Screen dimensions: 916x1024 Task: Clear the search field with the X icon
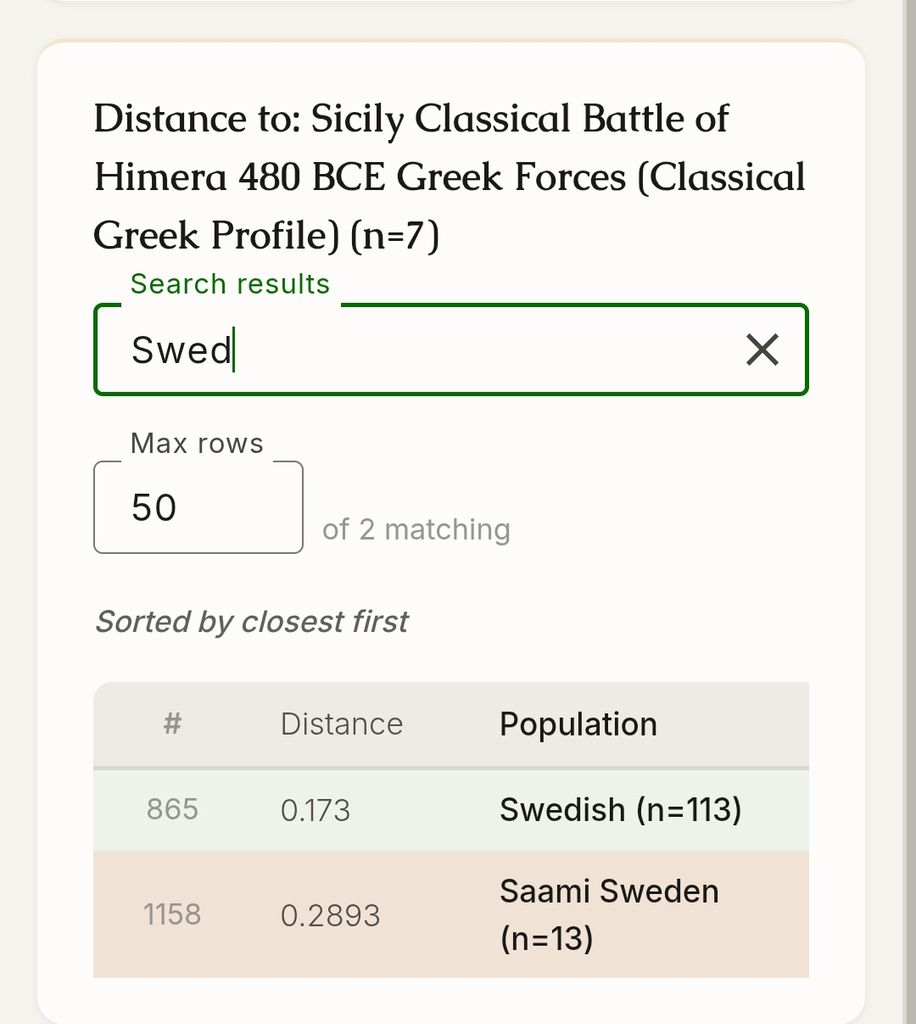click(x=762, y=349)
